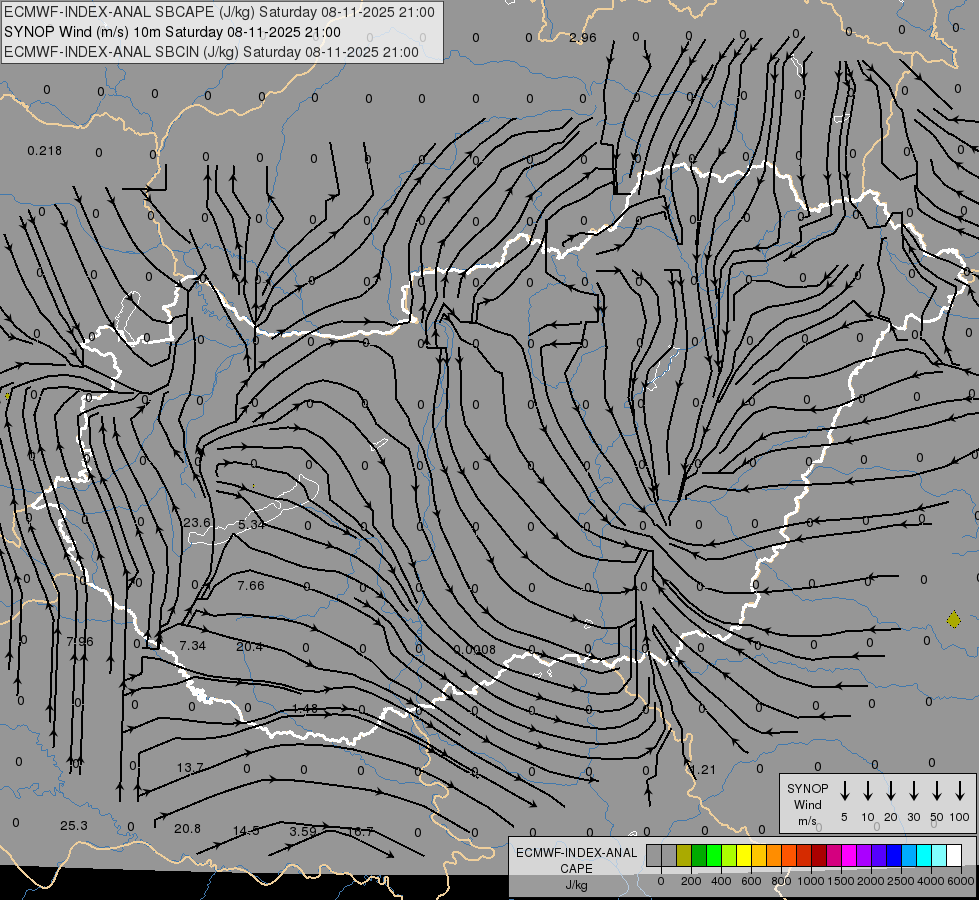Image resolution: width=979 pixels, height=900 pixels.
Task: Click the 23.6 CAPE value
Action: click(197, 522)
